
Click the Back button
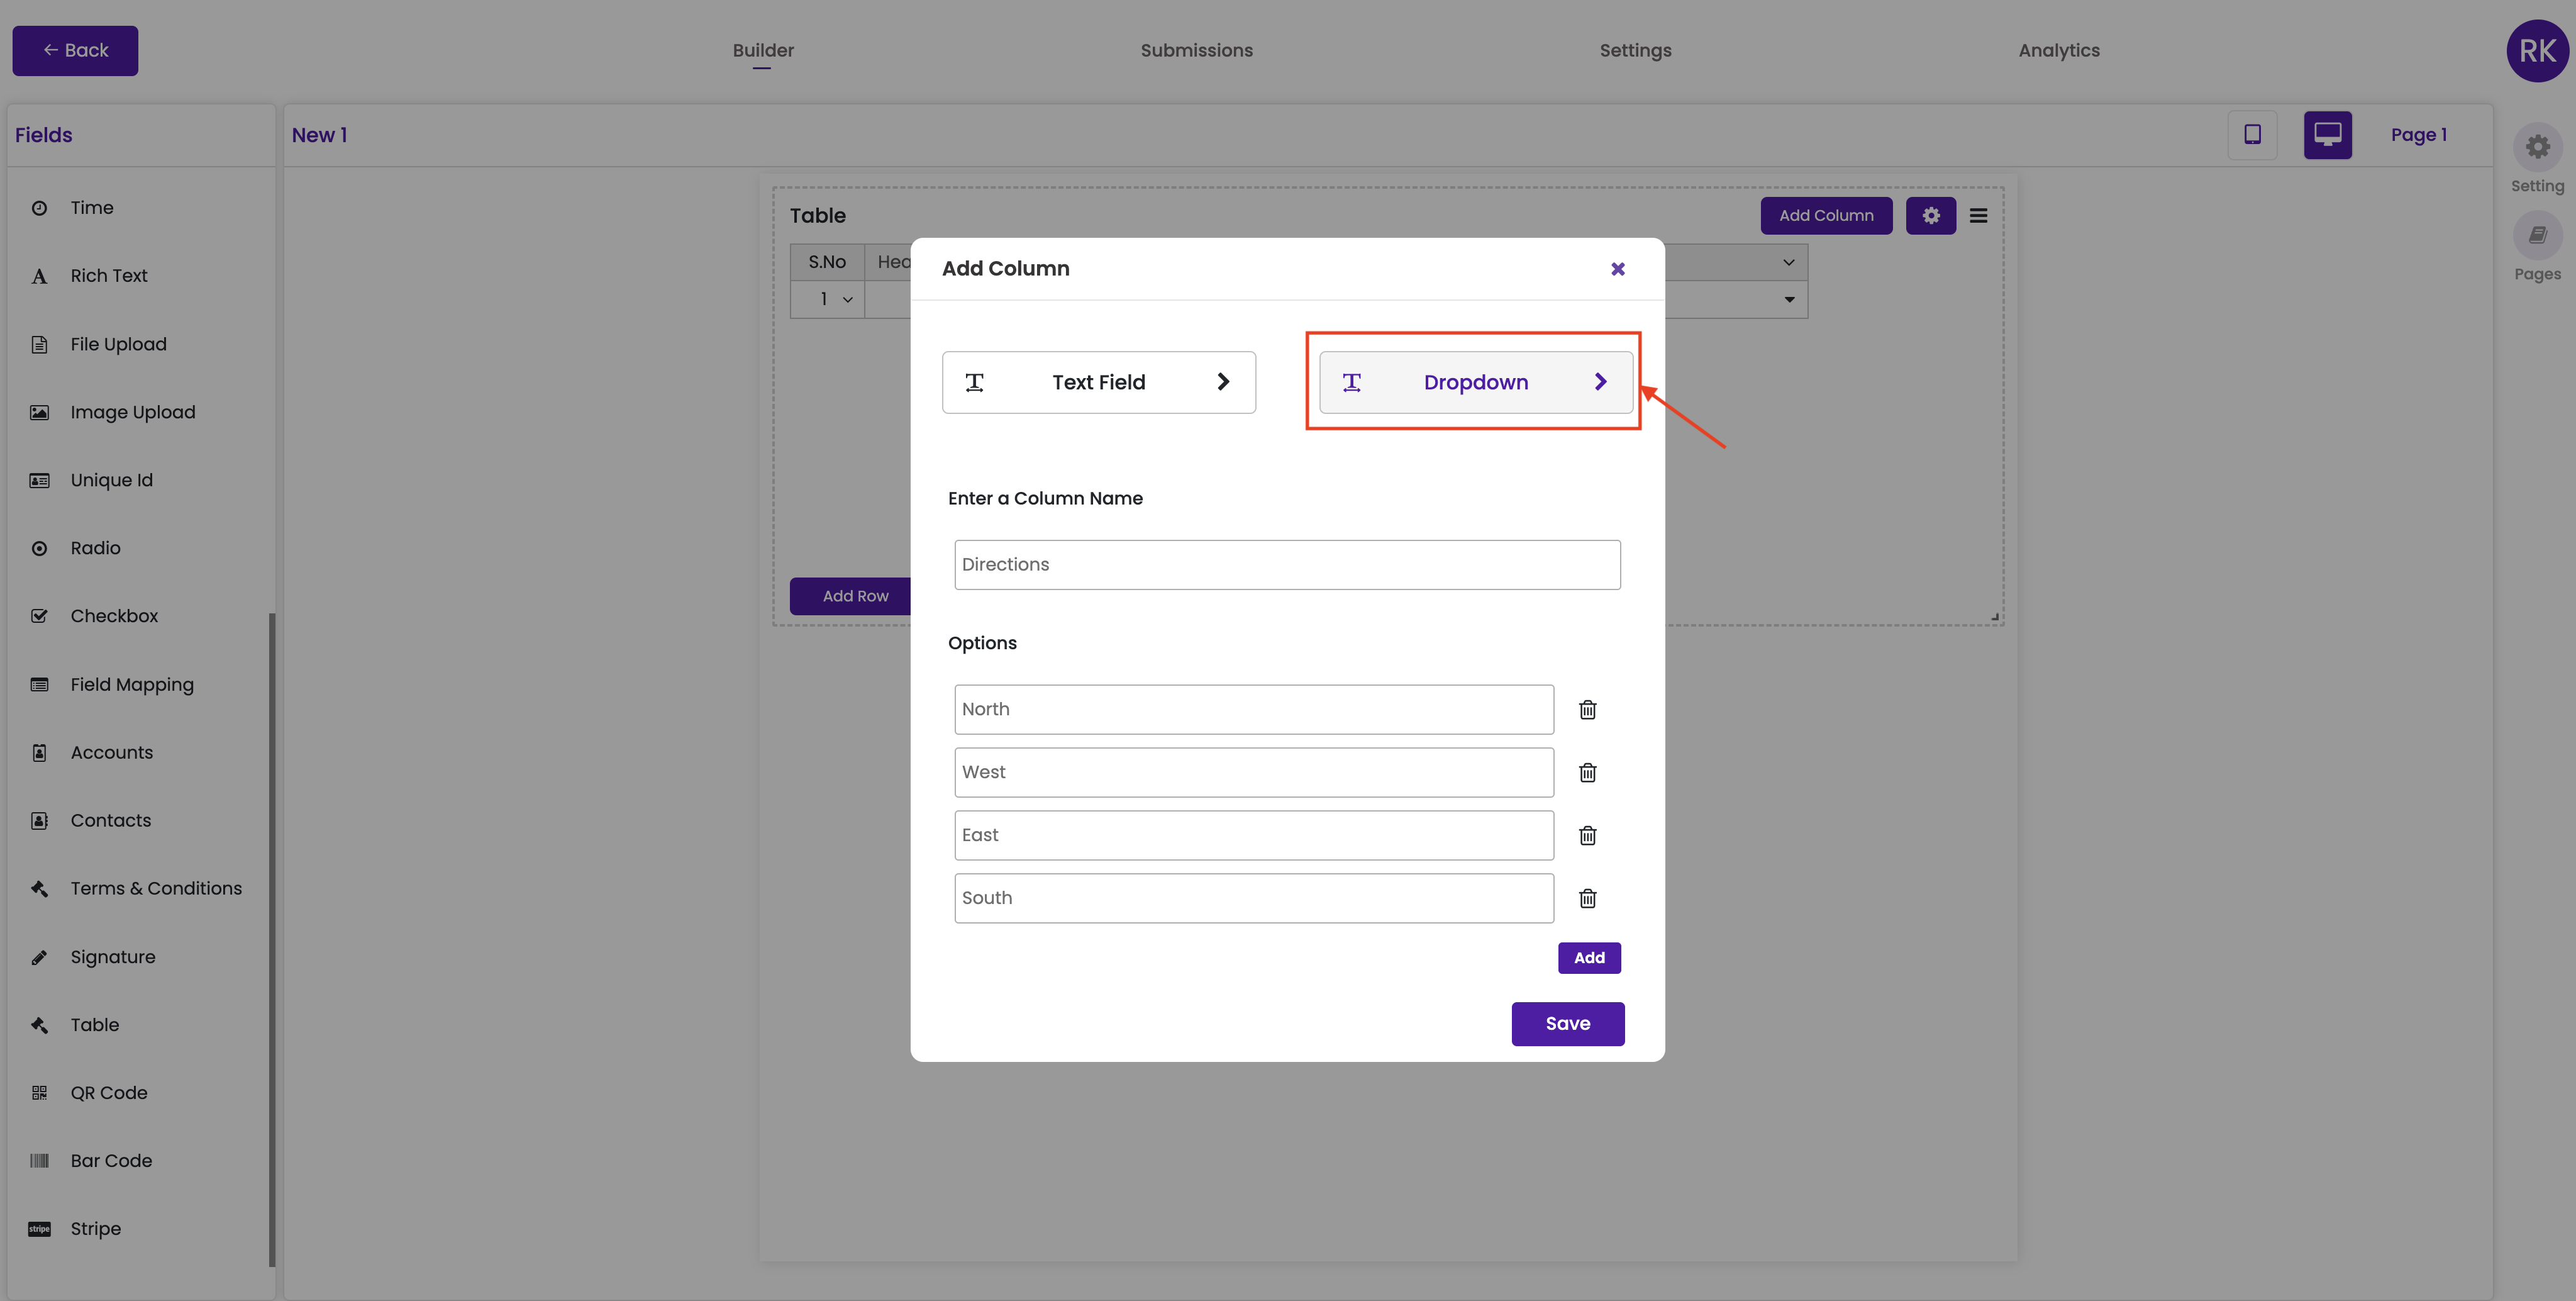pos(75,51)
